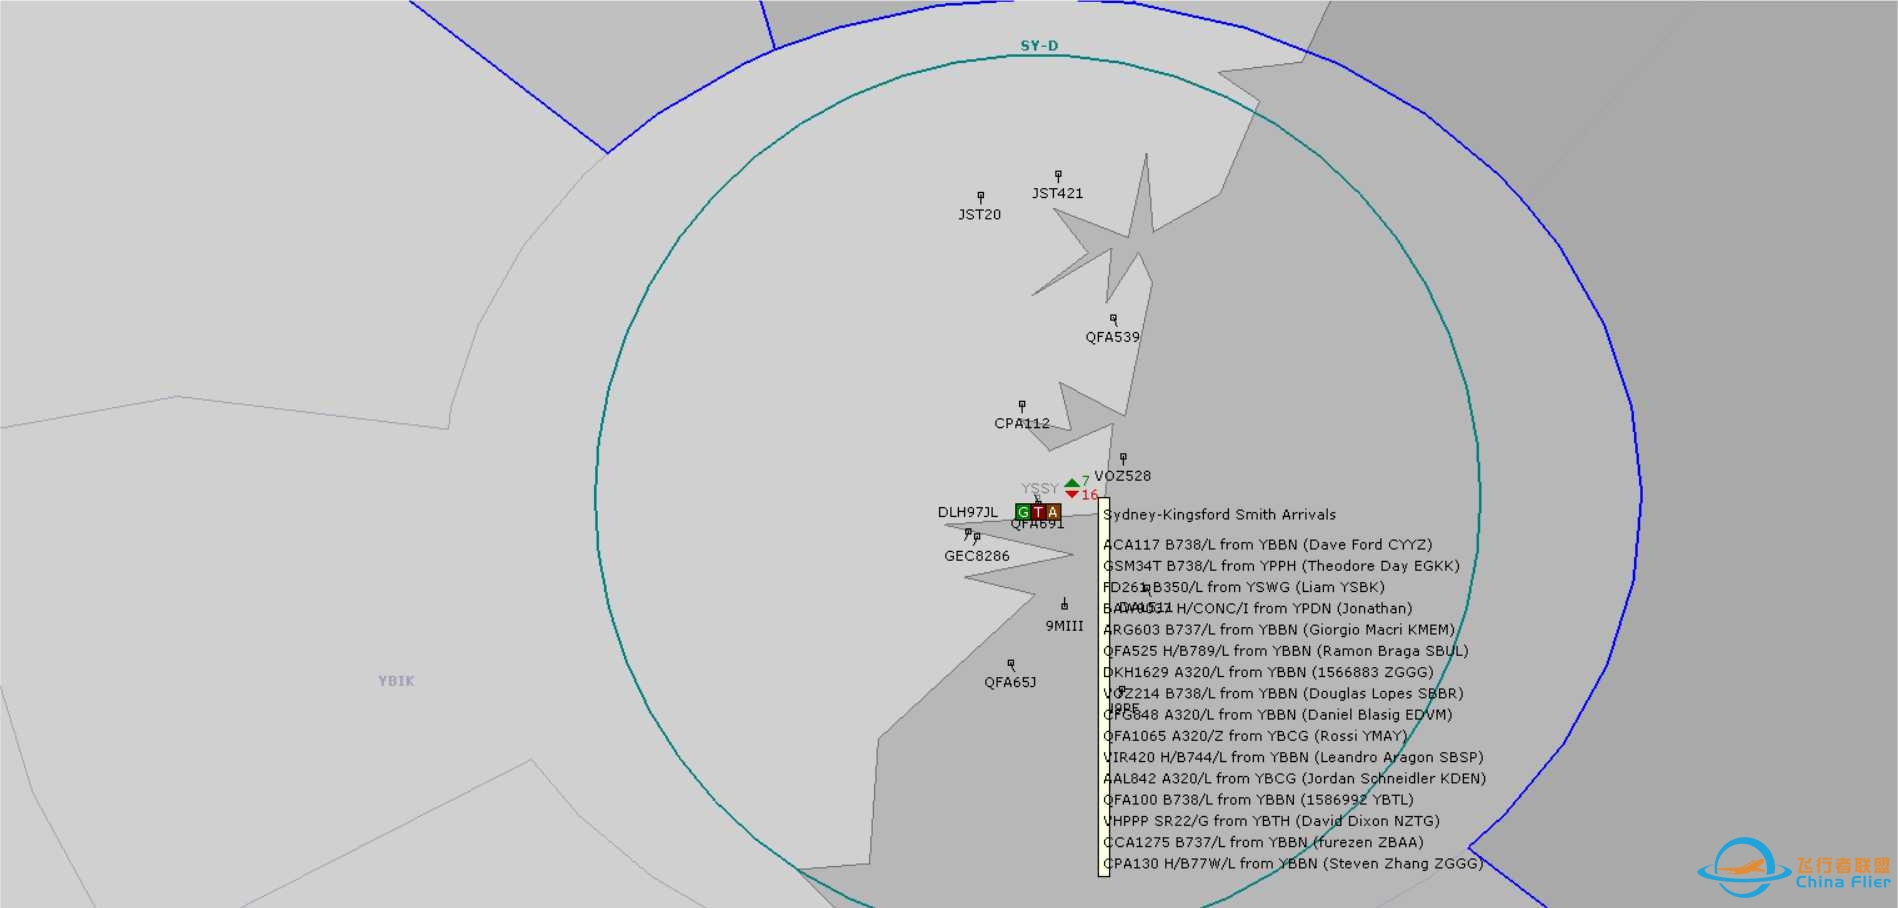Click the YSSY airport label

tap(1039, 489)
